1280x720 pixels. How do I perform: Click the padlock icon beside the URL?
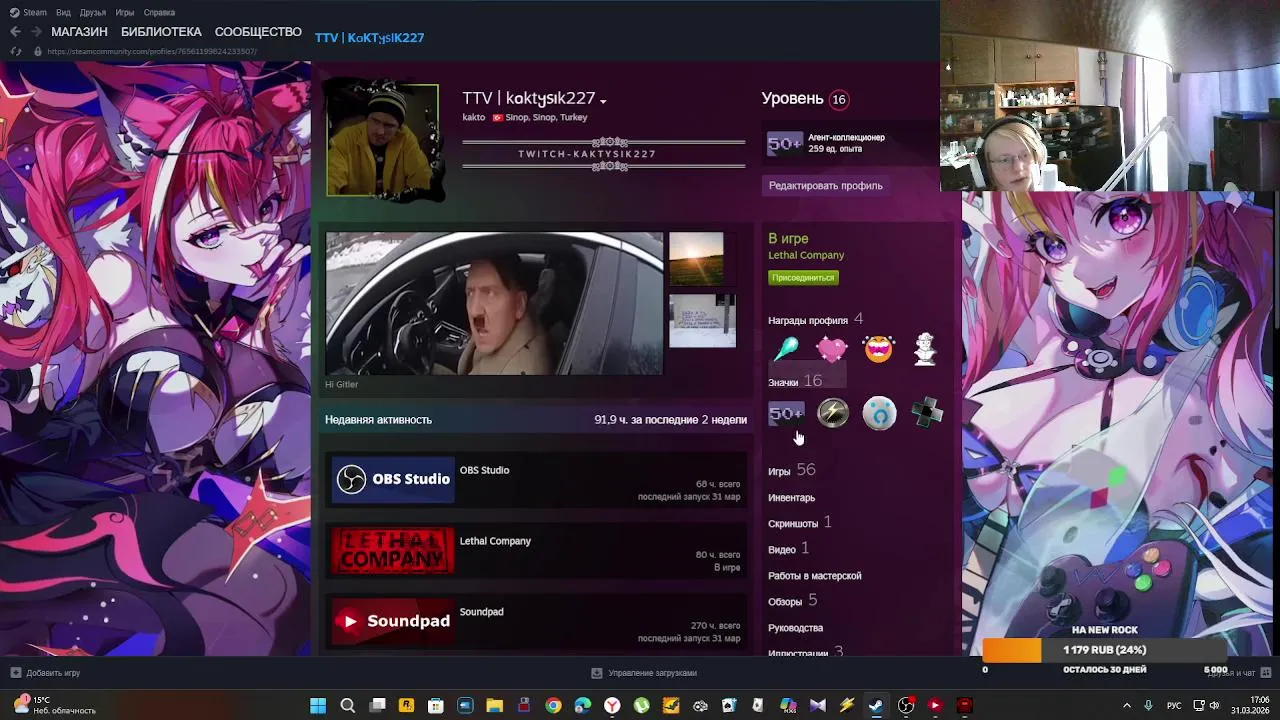(x=38, y=51)
